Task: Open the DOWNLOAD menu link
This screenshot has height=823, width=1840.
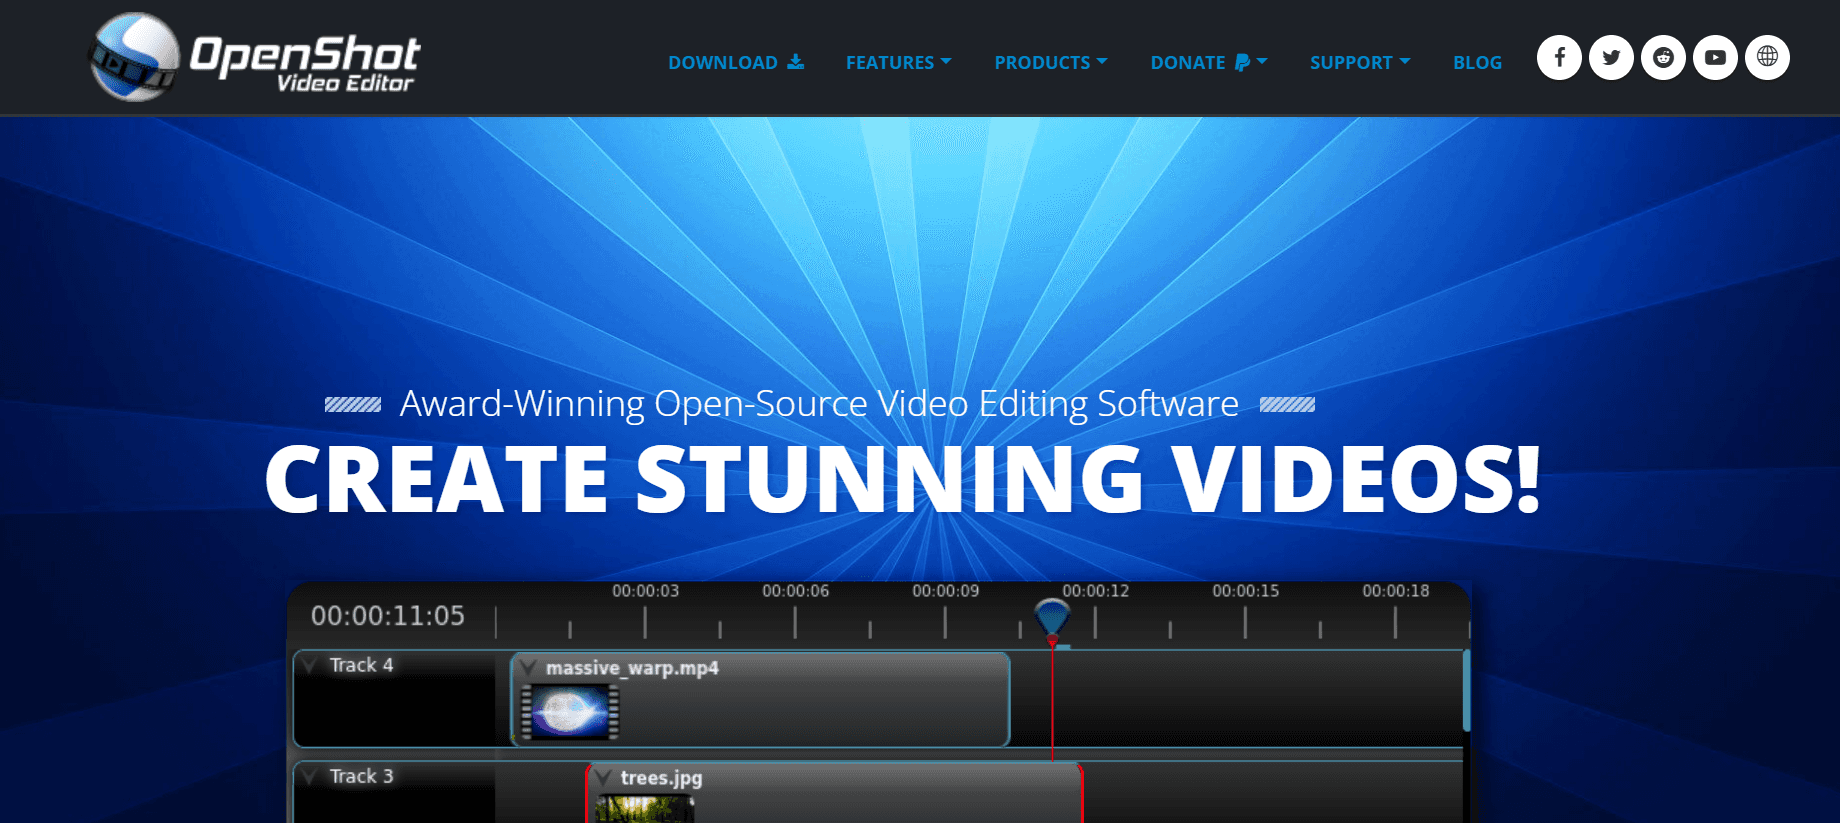Action: click(736, 62)
